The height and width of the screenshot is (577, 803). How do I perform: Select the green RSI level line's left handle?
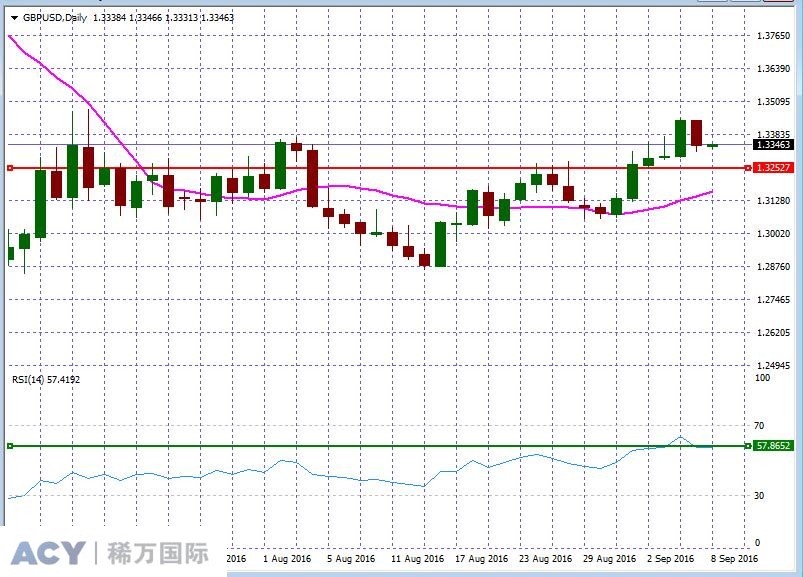pos(10,446)
